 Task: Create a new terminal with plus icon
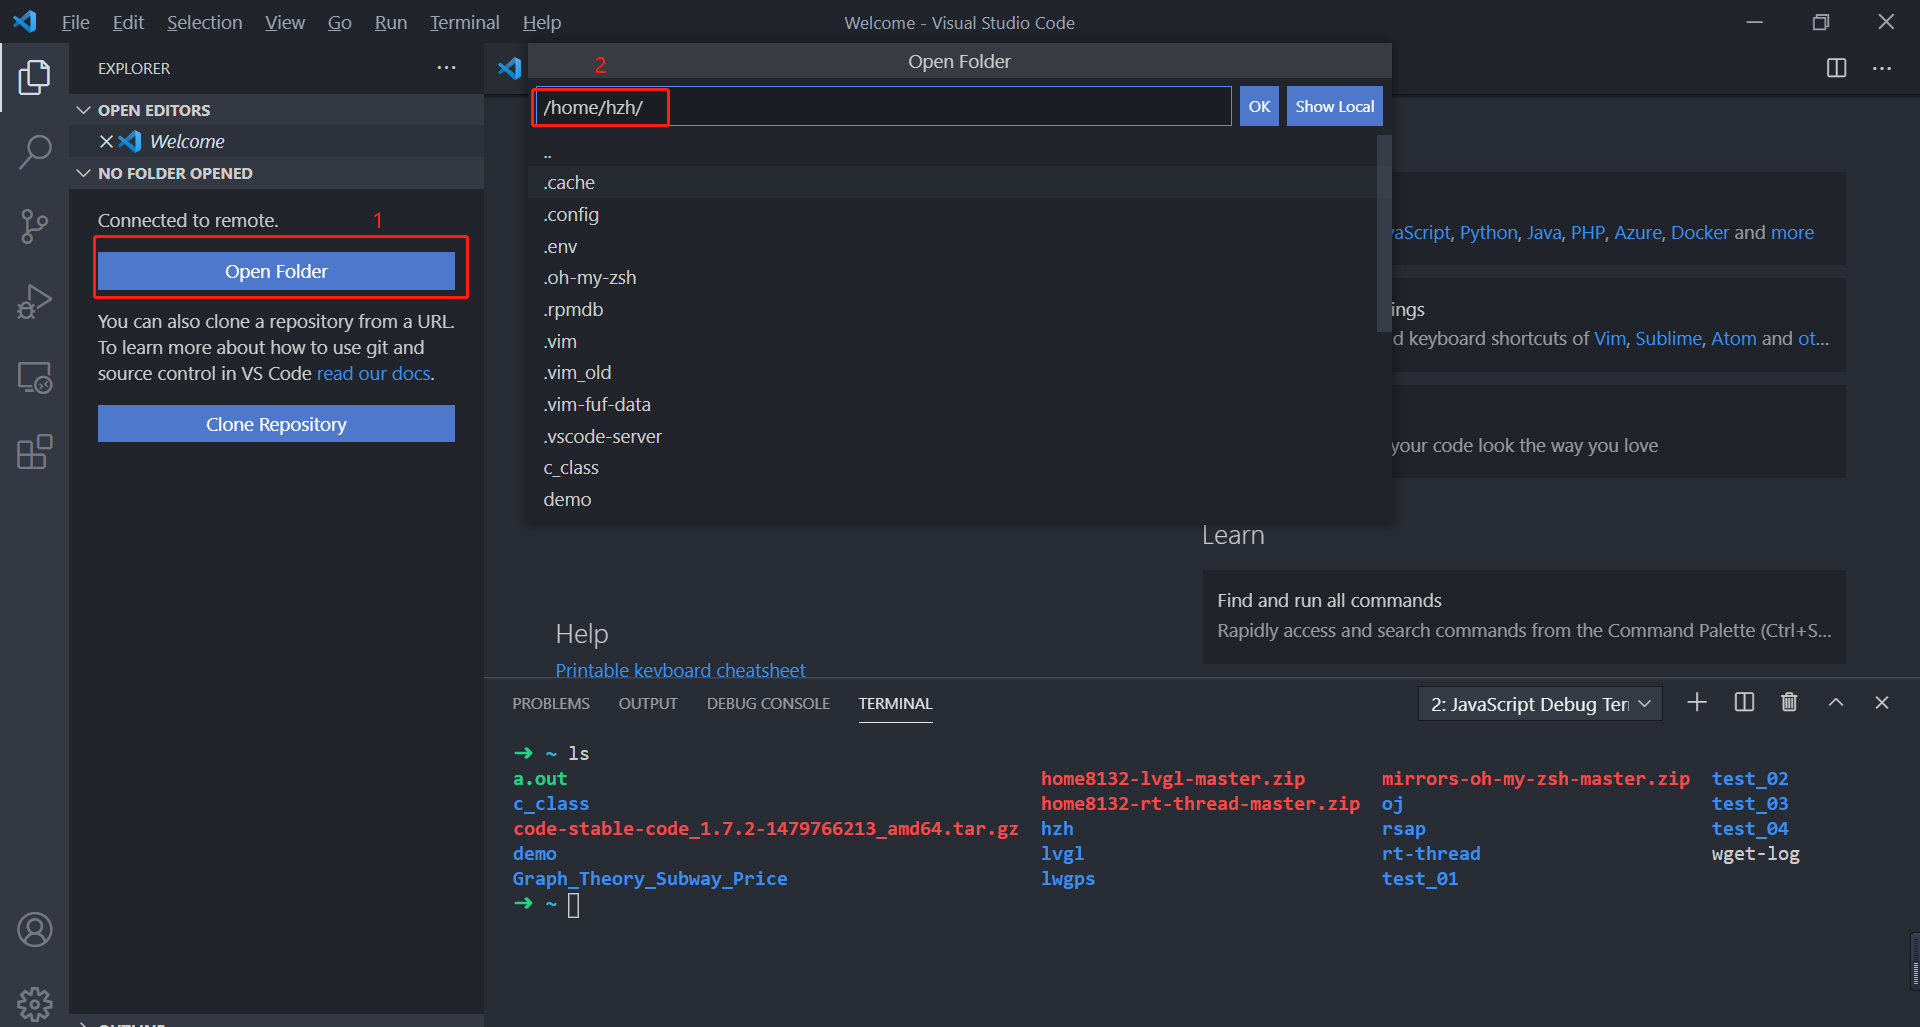pyautogui.click(x=1697, y=703)
